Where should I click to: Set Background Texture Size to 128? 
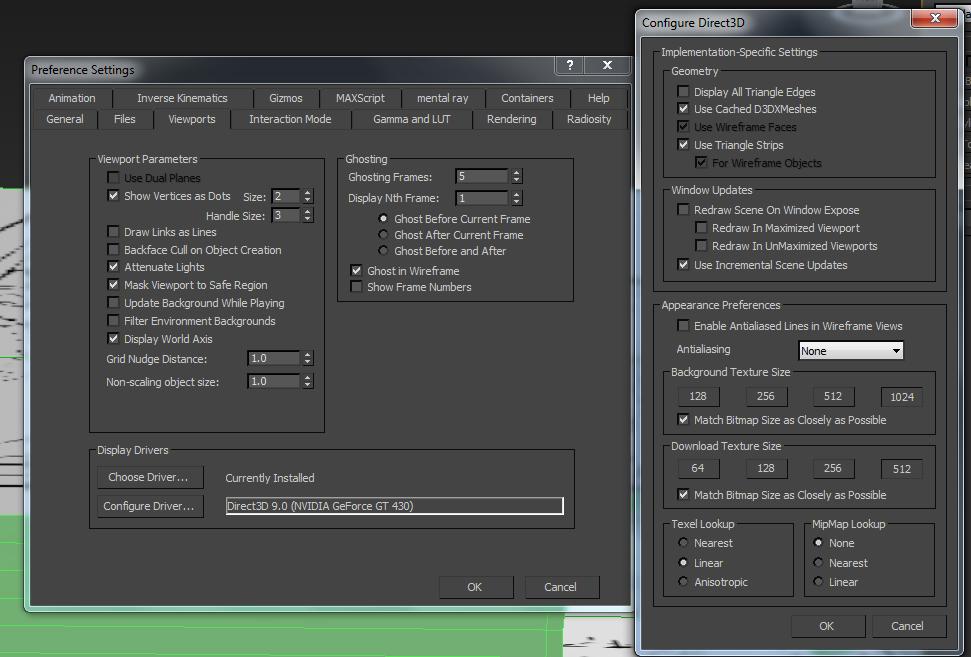pos(698,396)
